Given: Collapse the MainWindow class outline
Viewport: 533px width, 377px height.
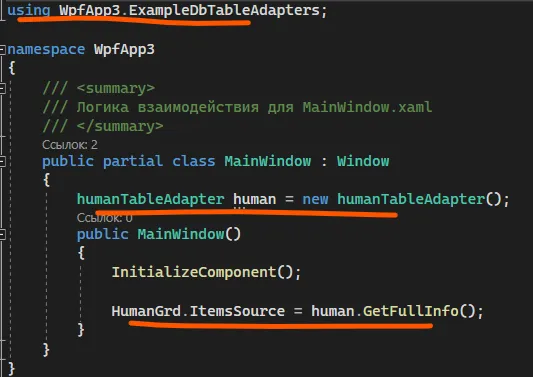Looking at the screenshot, I should pos(2,161).
